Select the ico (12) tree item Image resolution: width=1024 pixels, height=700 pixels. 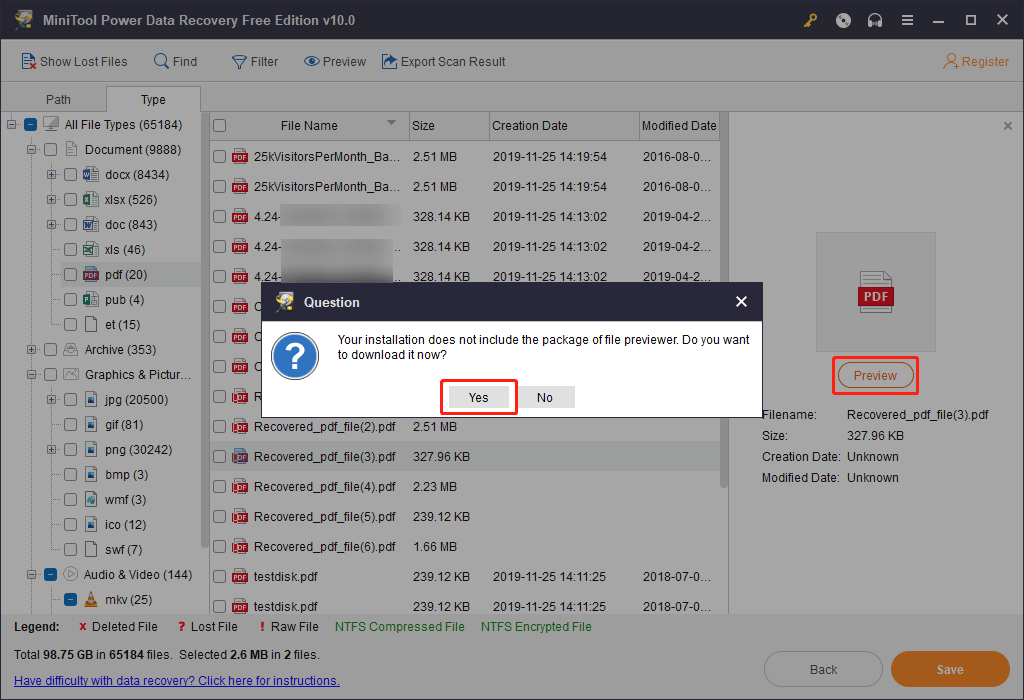[x=125, y=524]
